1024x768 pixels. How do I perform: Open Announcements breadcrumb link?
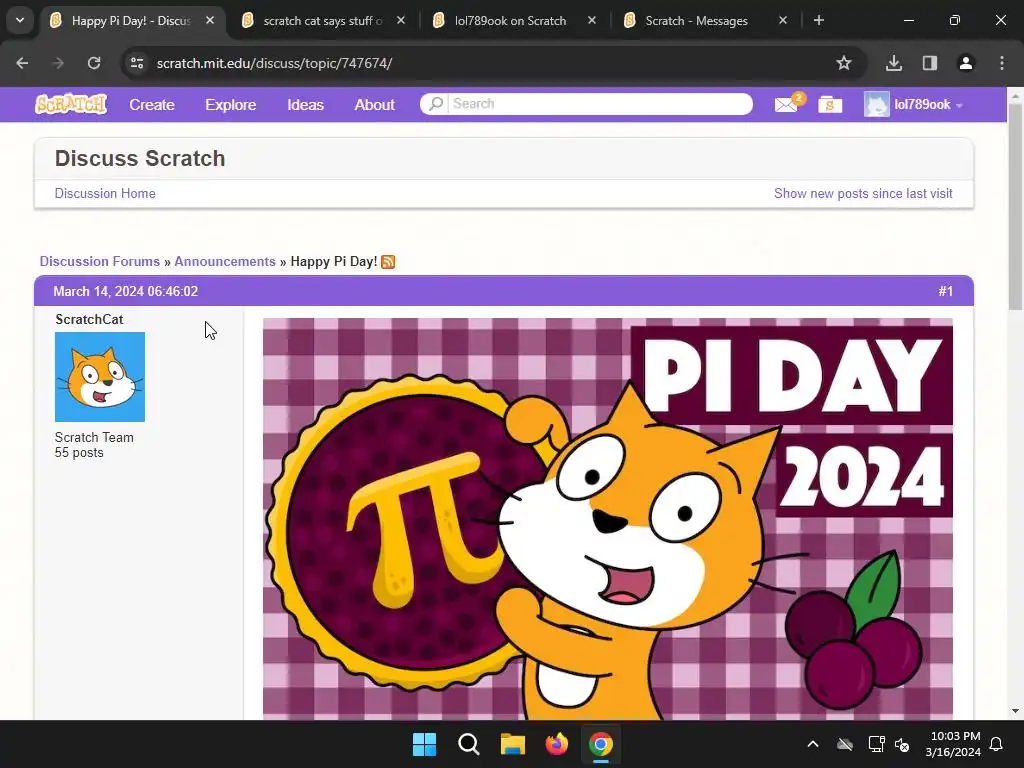point(225,261)
